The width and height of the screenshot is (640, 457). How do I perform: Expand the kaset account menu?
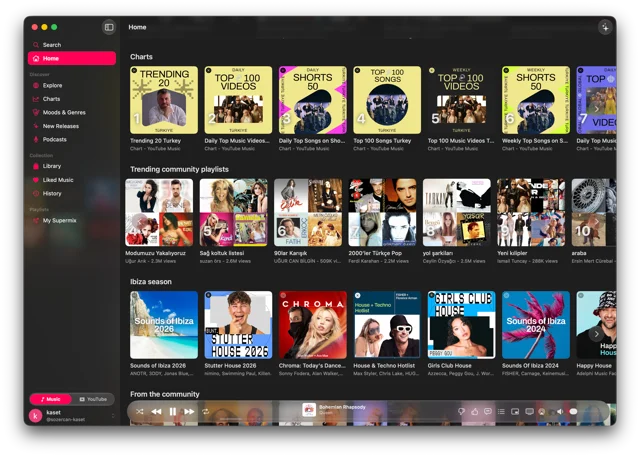pos(113,416)
